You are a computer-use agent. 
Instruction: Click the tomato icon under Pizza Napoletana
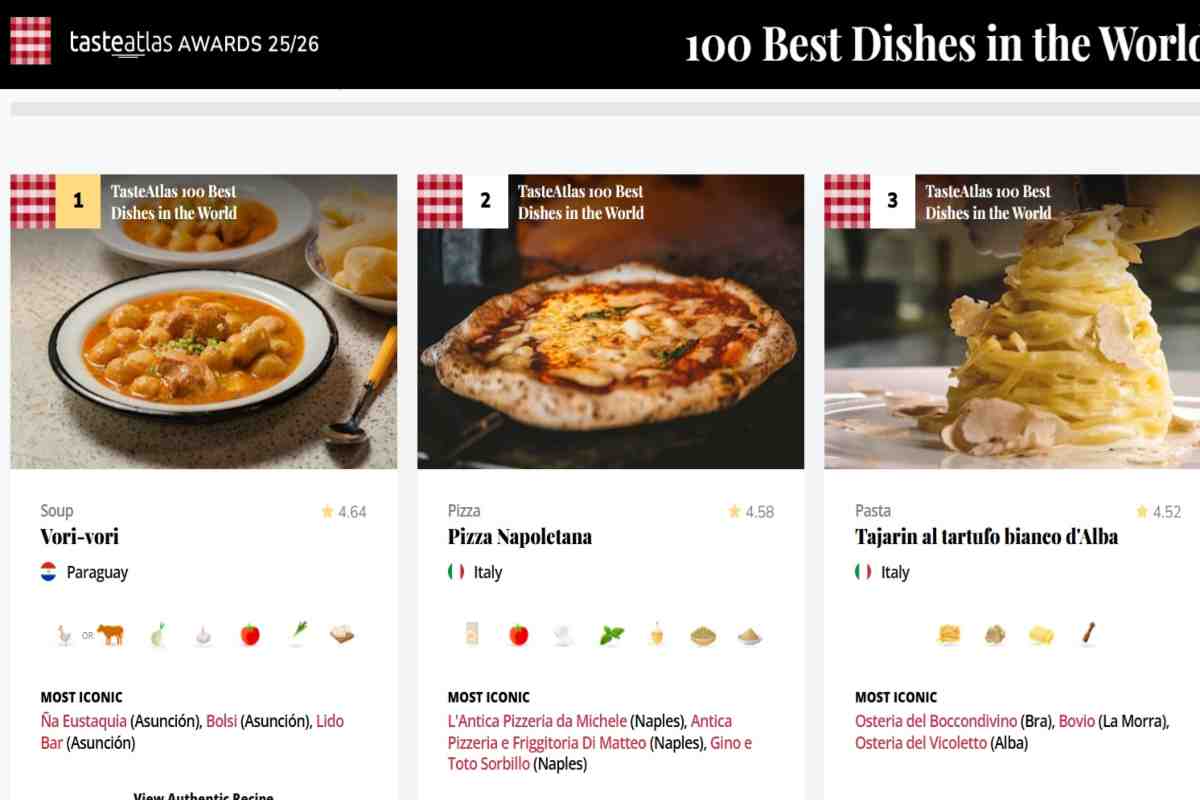tap(518, 634)
